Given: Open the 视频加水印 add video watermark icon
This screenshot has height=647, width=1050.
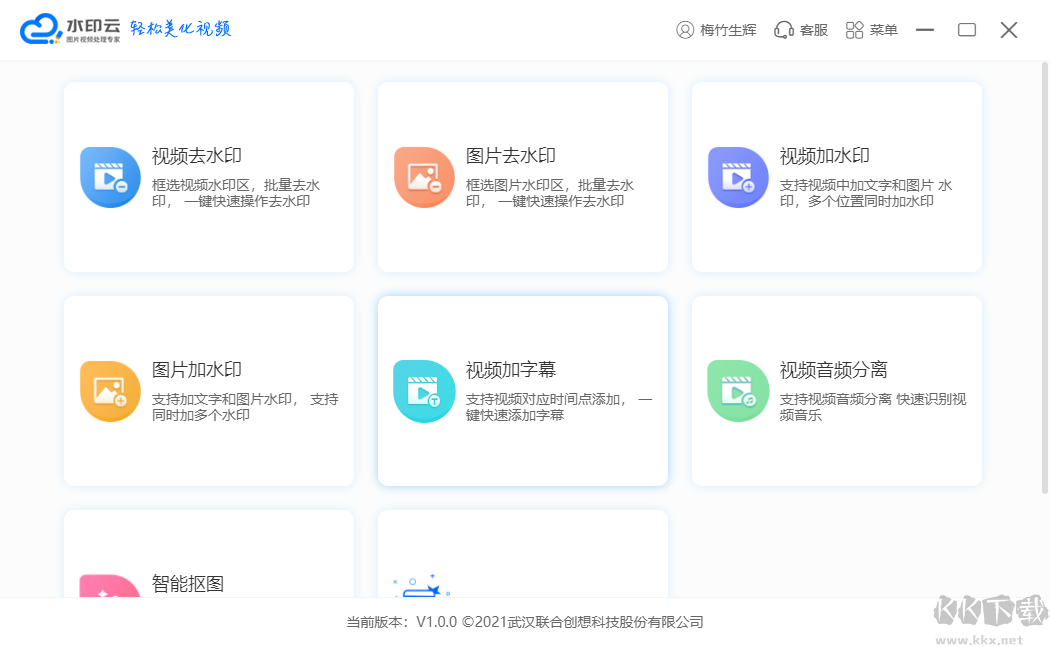Looking at the screenshot, I should coord(738,177).
